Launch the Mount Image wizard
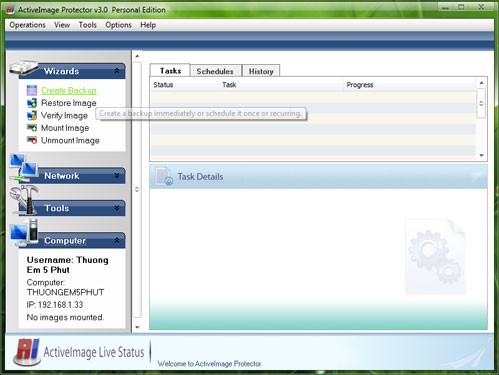Screen dimensions: 499x375 65,128
